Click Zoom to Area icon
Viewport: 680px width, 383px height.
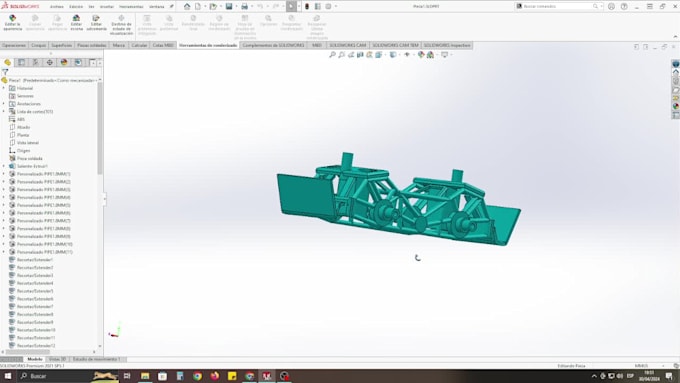coord(342,55)
